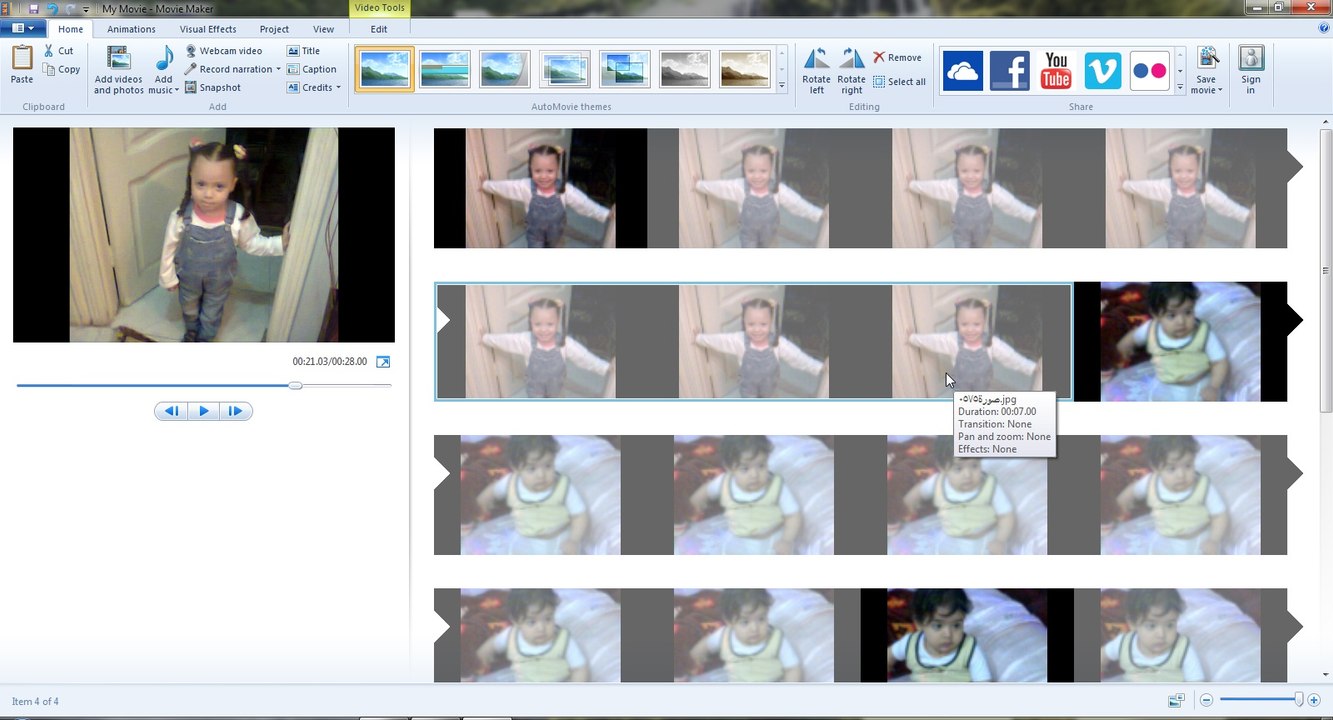Play the movie preview
The width and height of the screenshot is (1333, 720).
tap(204, 411)
